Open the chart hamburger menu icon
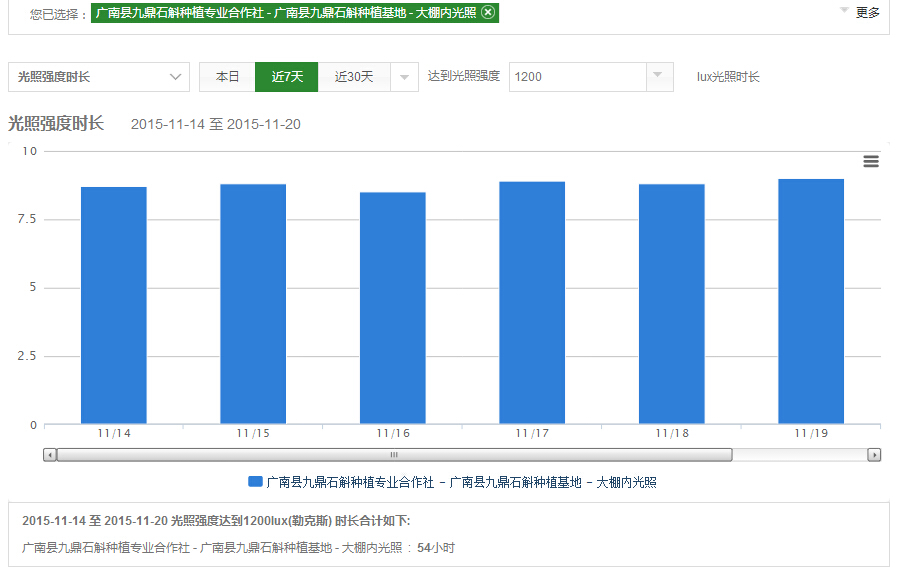The image size is (900, 573). pos(871,162)
